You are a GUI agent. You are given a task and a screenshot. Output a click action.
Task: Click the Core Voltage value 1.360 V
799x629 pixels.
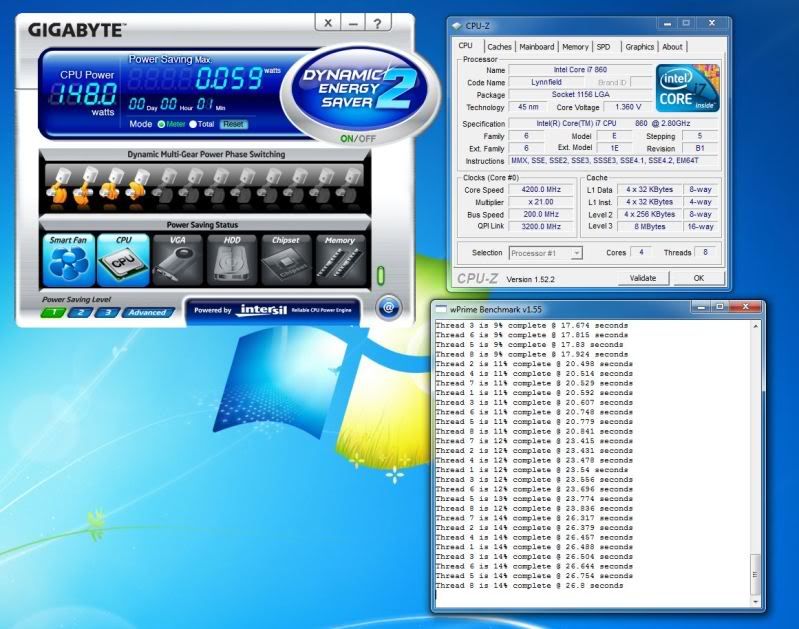click(628, 107)
